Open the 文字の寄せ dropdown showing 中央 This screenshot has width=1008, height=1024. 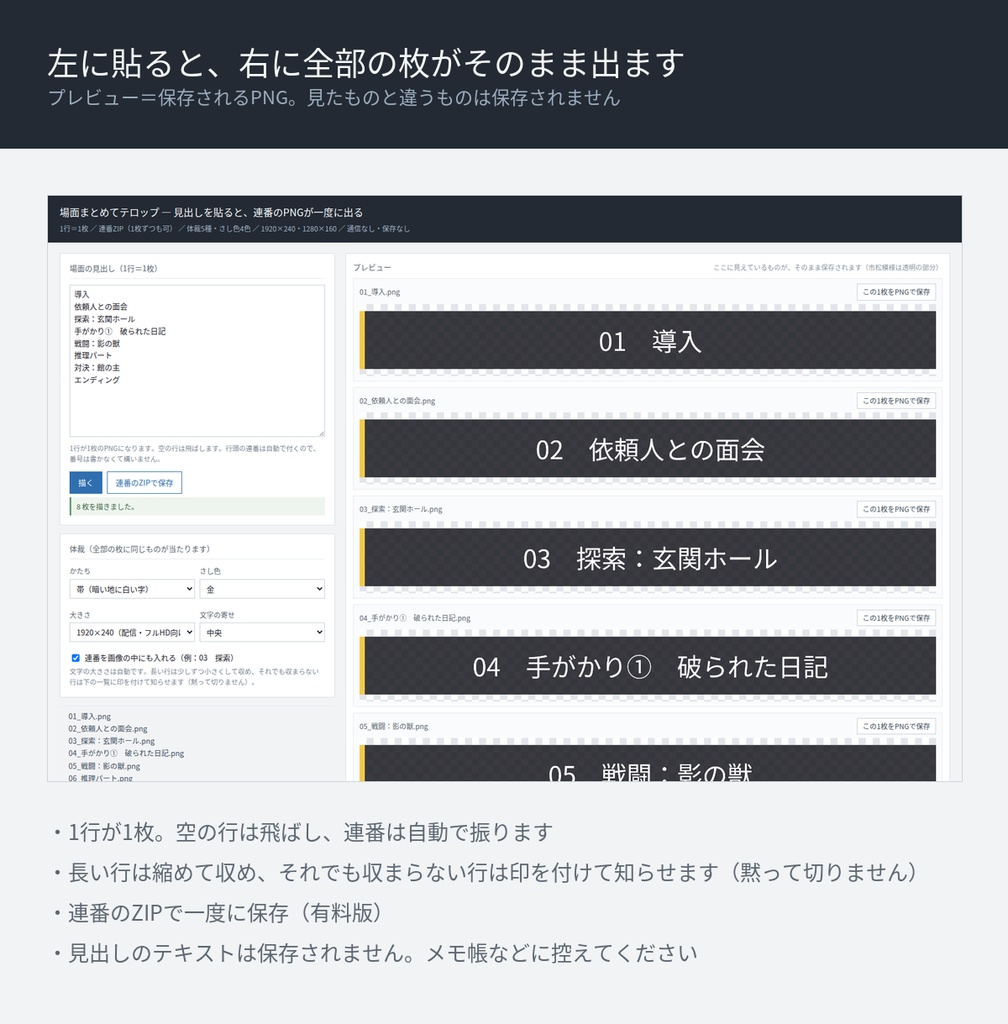click(x=262, y=632)
